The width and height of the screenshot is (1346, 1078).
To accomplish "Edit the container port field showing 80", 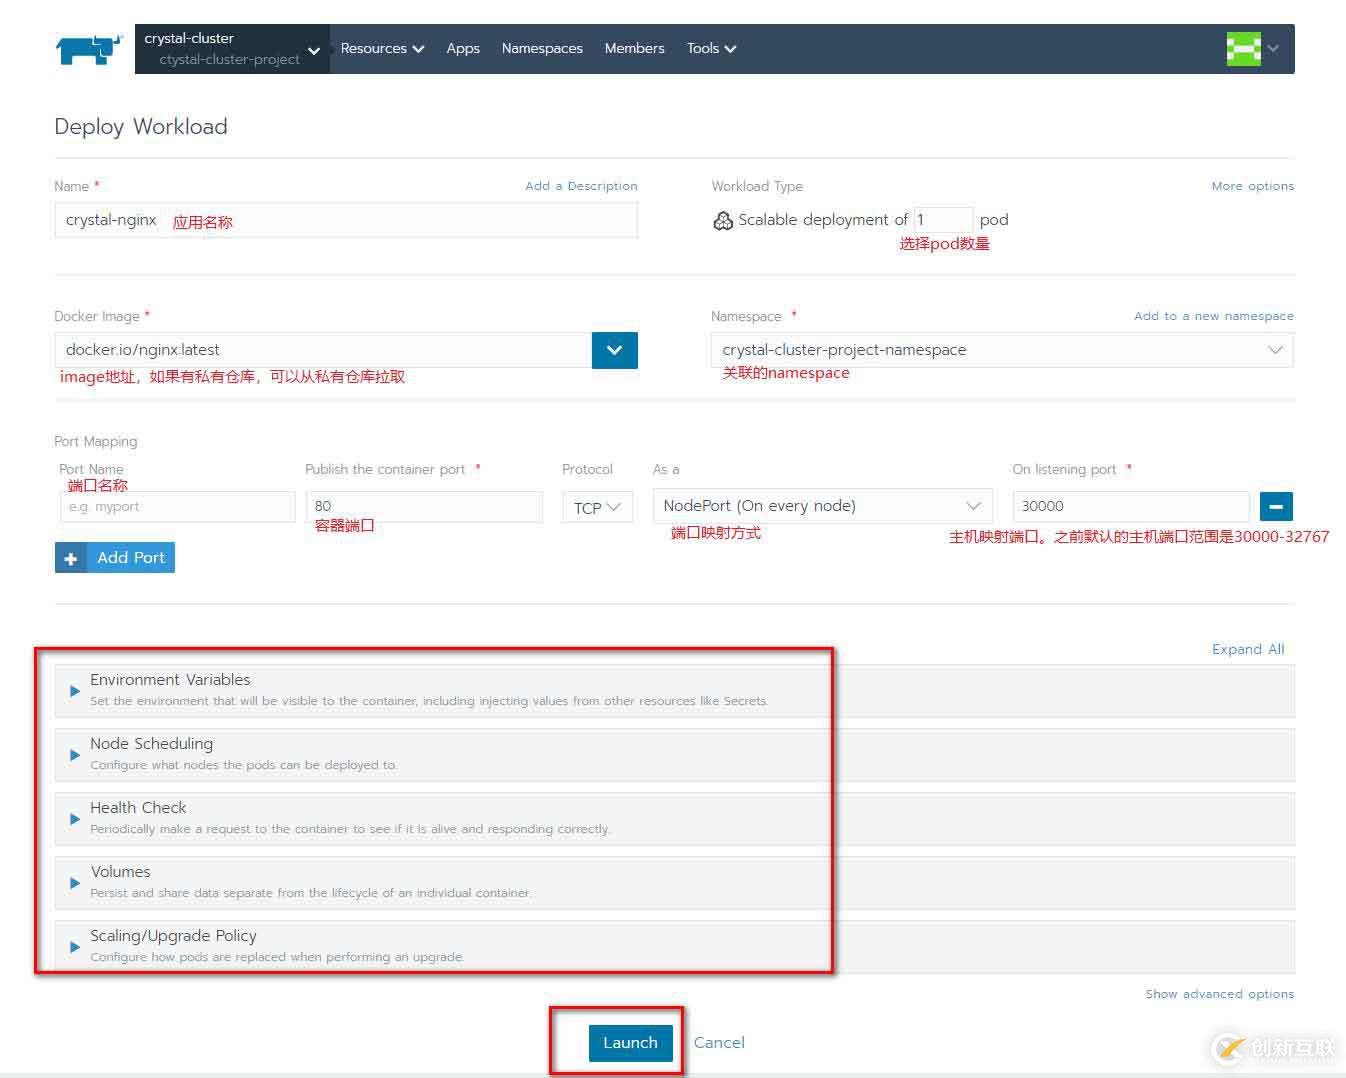I will click(424, 507).
